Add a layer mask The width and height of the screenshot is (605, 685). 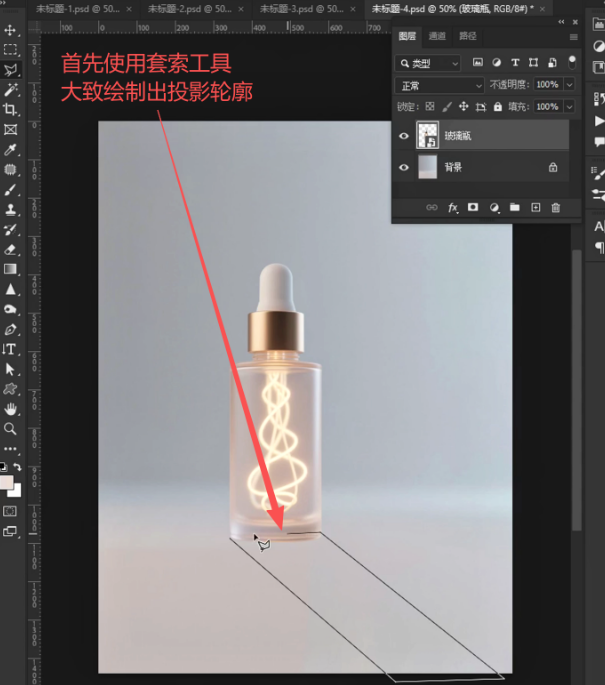click(473, 207)
